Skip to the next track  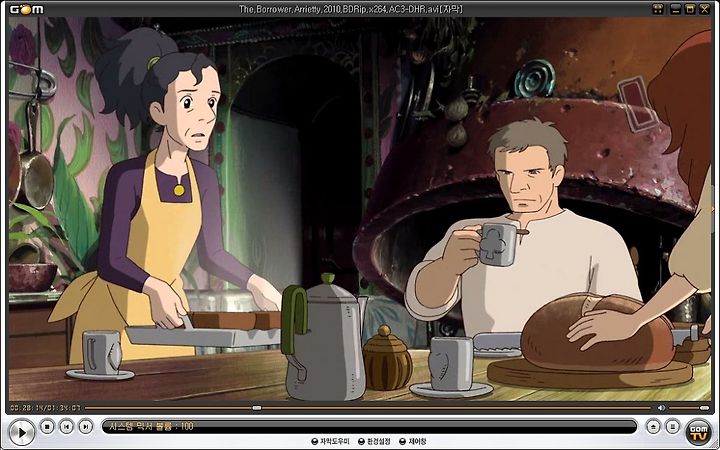pyautogui.click(x=85, y=427)
